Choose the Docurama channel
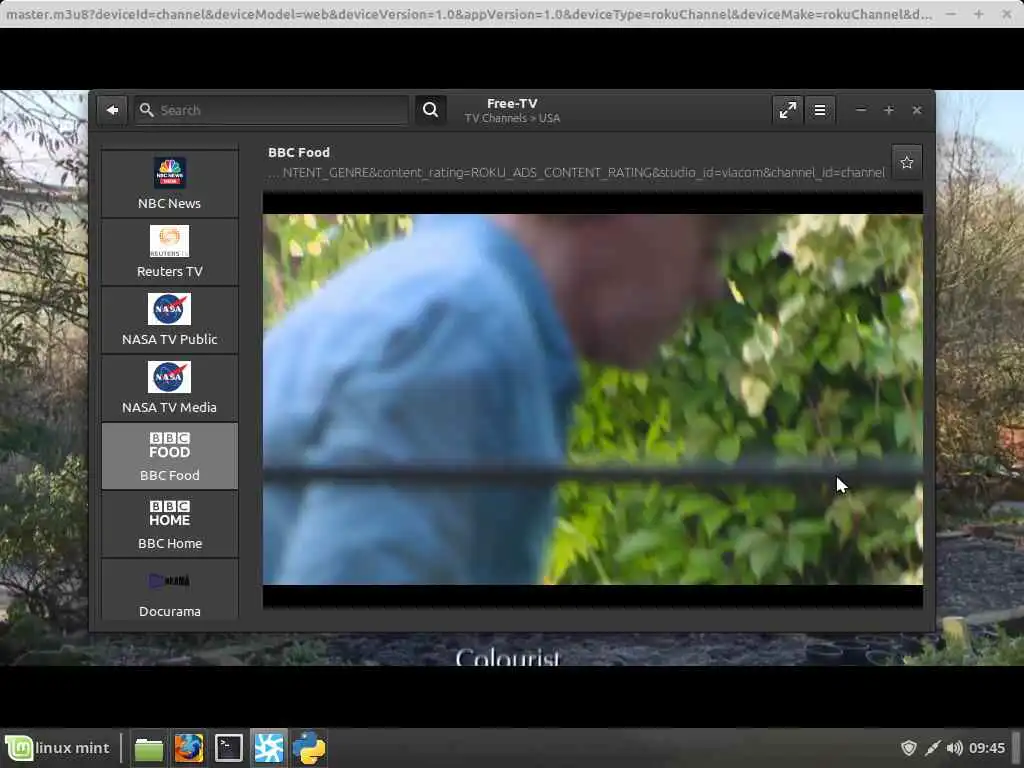 [x=170, y=589]
